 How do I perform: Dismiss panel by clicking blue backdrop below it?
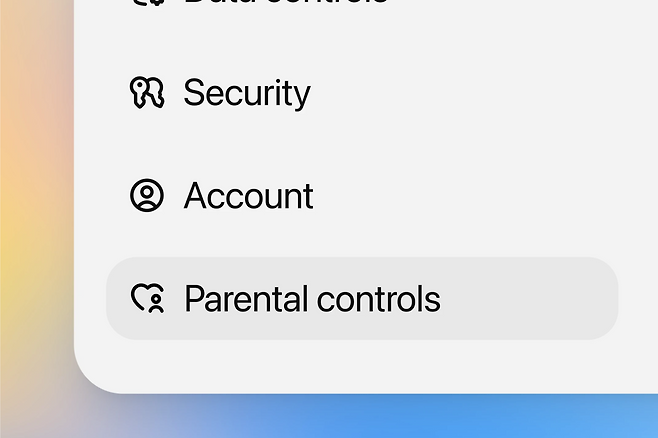point(400,418)
